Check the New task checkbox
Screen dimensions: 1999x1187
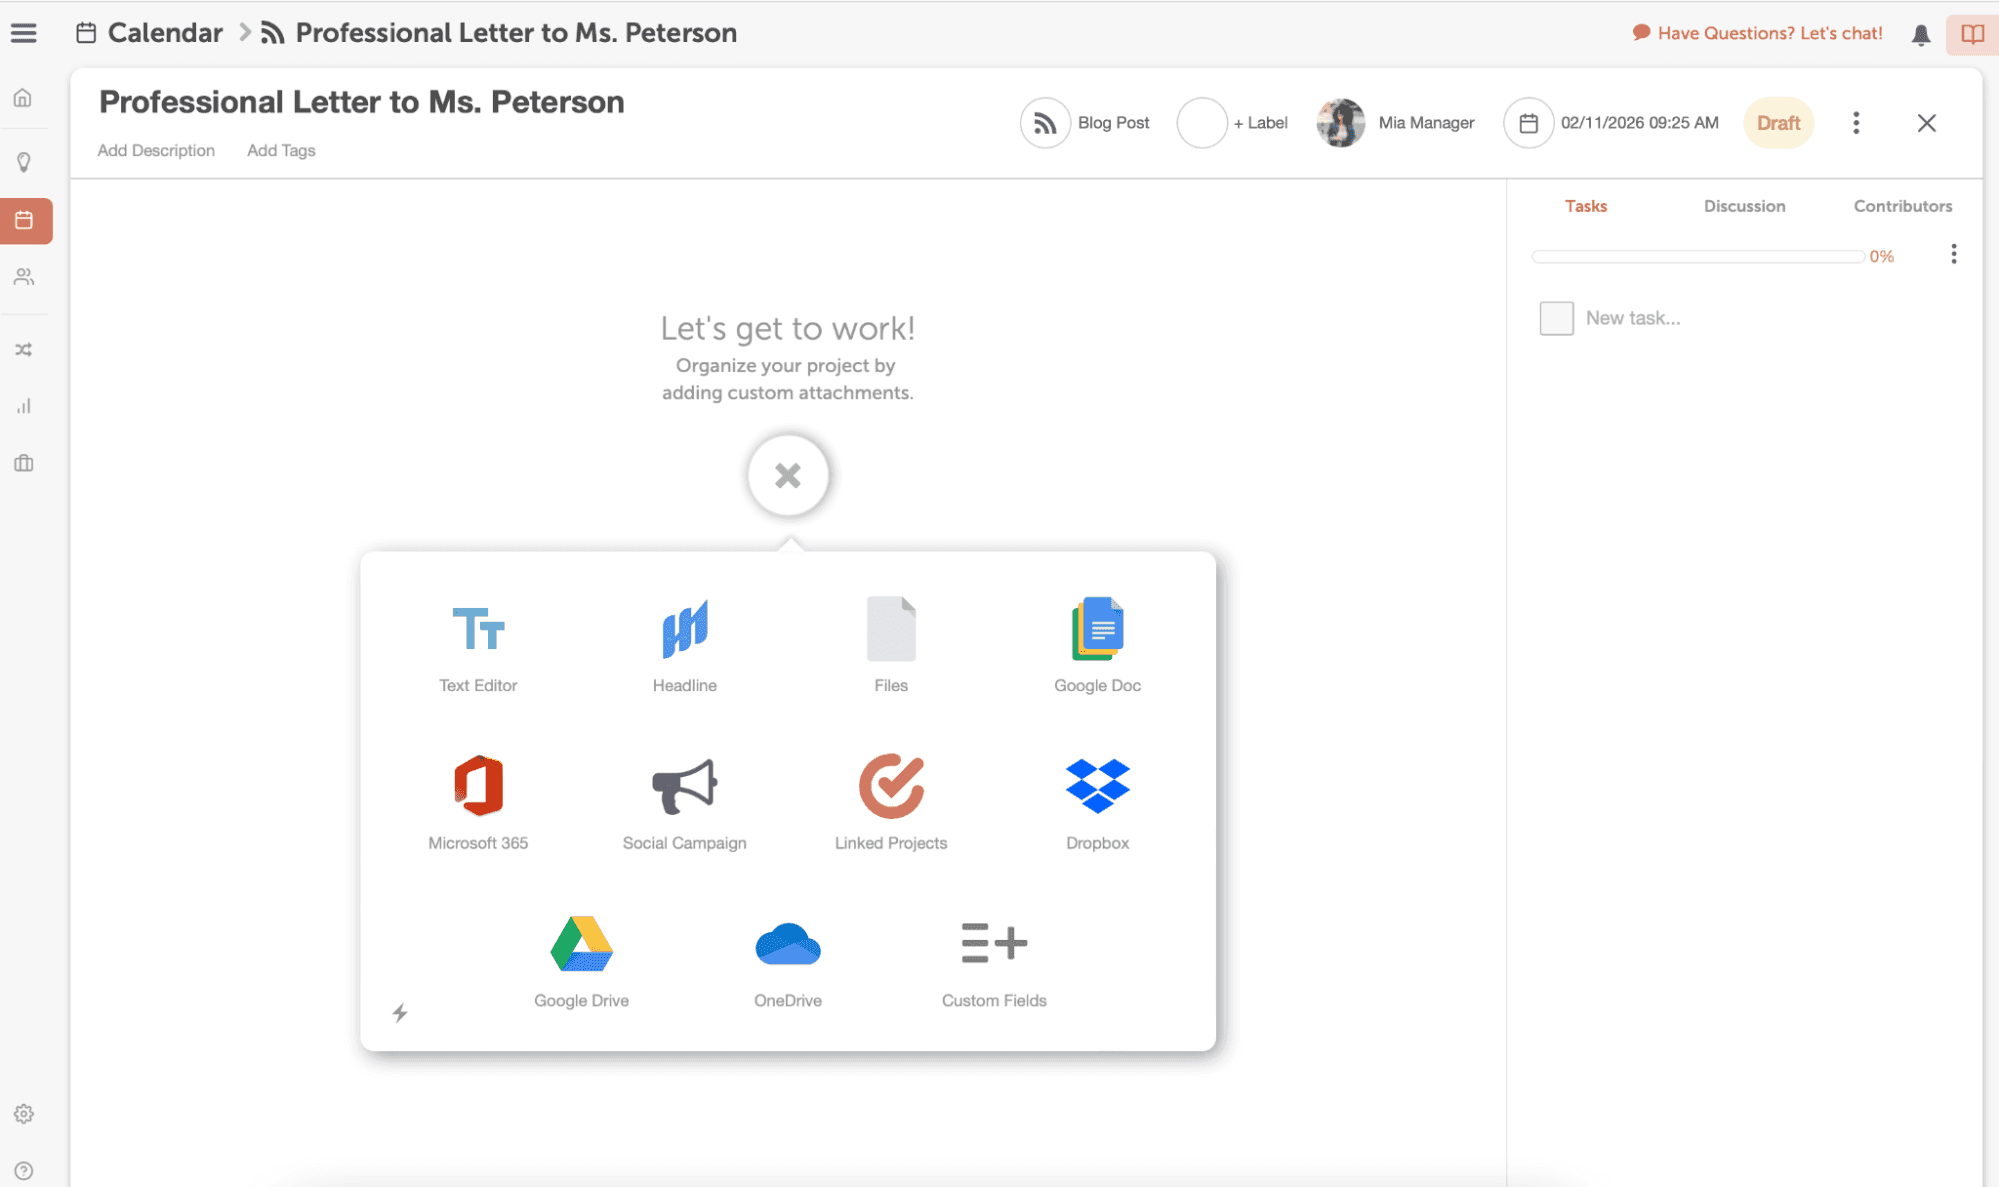1556,318
